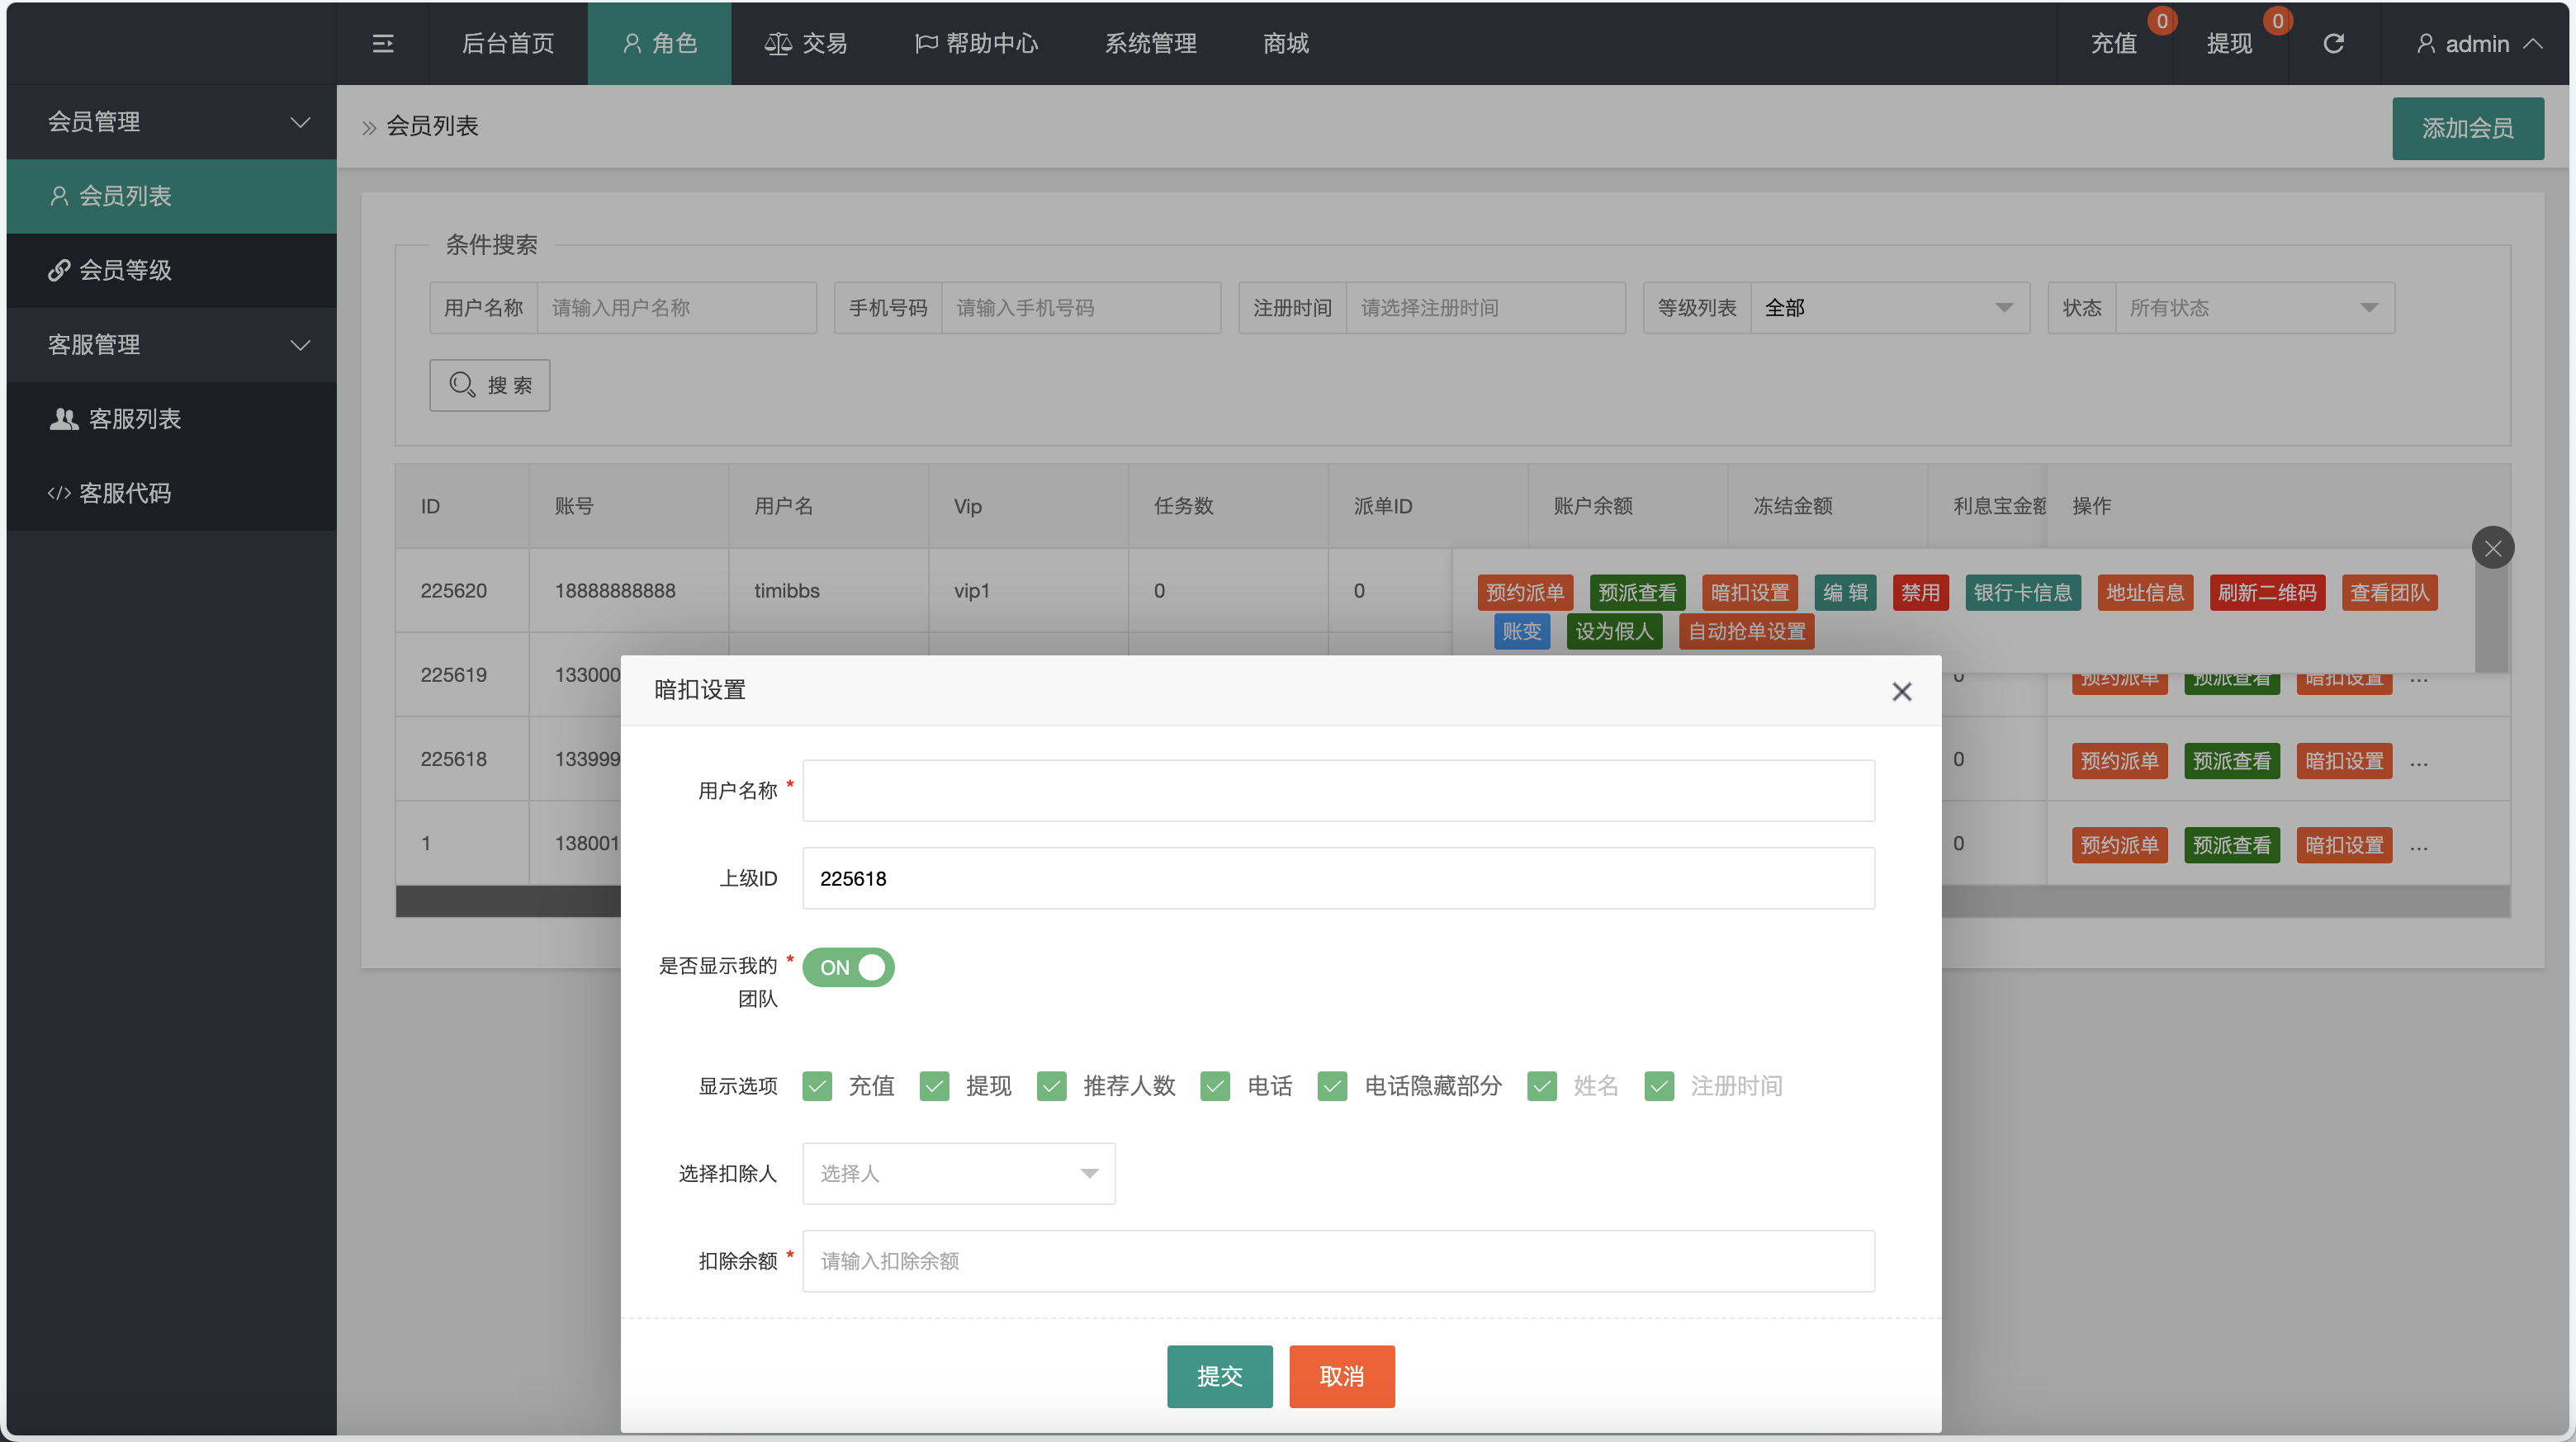Uncheck the 电话隐藏部分 checkbox
Image resolution: width=2576 pixels, height=1442 pixels.
pyautogui.click(x=1332, y=1086)
